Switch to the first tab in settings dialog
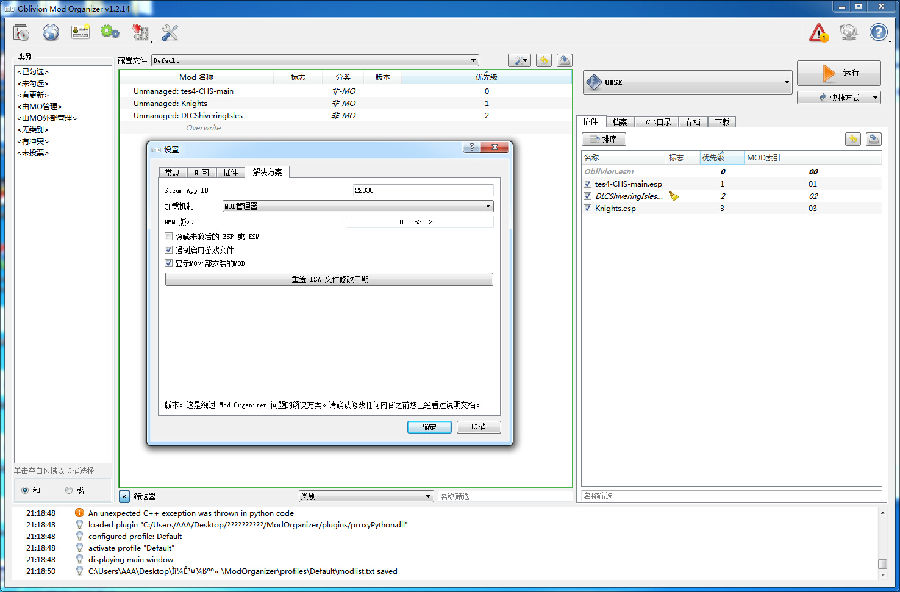Image resolution: width=900 pixels, height=592 pixels. (x=172, y=172)
